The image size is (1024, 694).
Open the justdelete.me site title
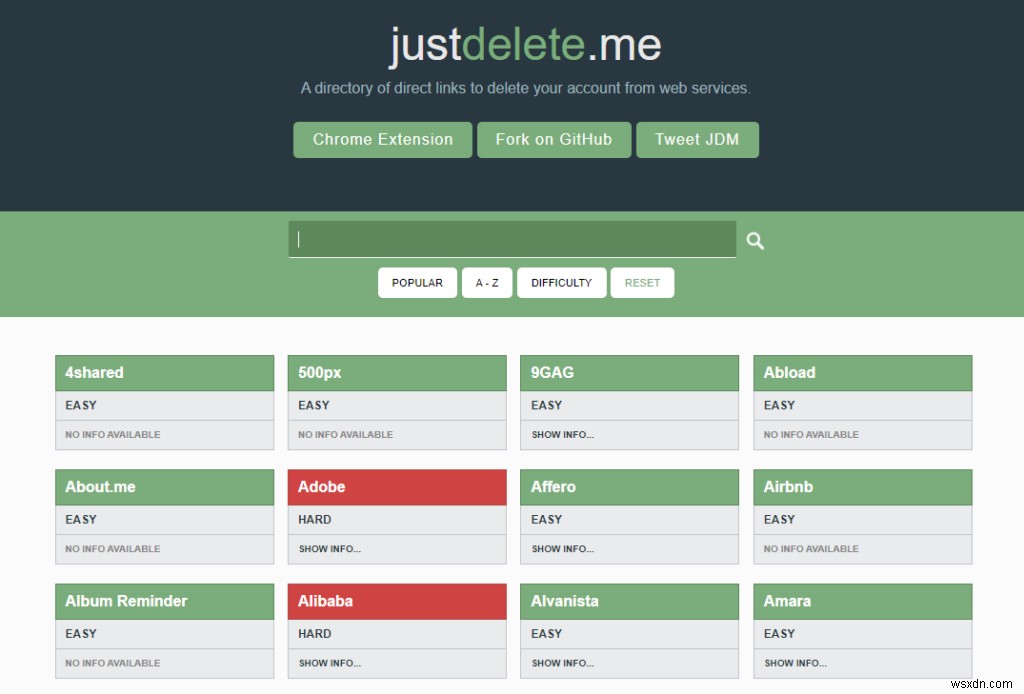point(526,44)
